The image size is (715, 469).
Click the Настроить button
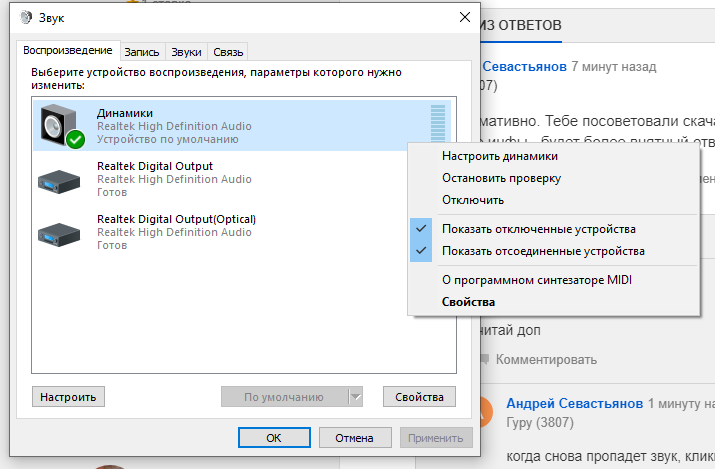(68, 397)
